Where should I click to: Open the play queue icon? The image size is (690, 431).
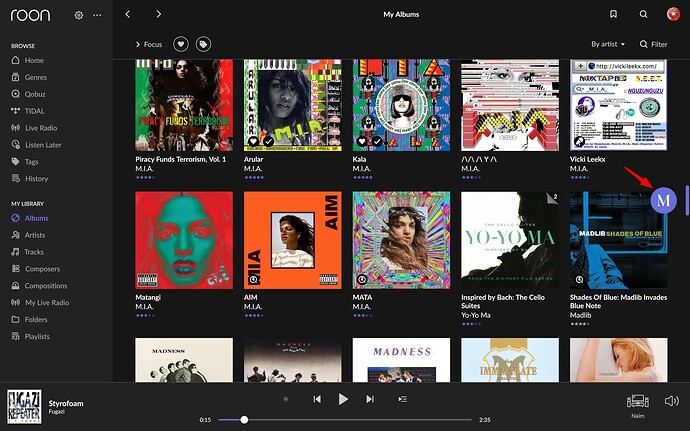coord(402,399)
